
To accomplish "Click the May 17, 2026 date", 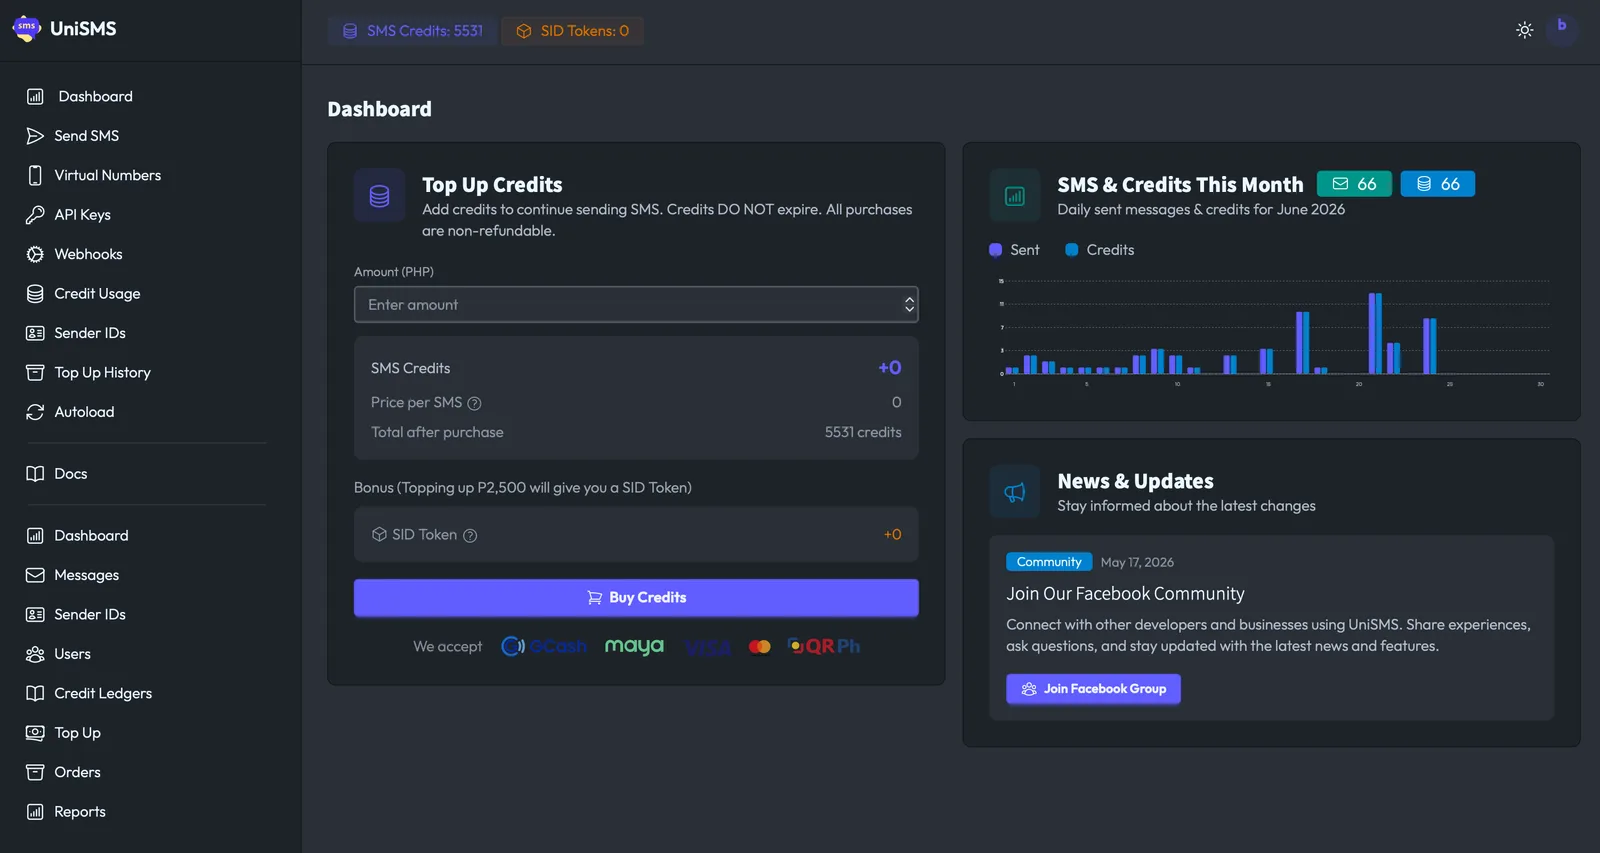I will pyautogui.click(x=1137, y=562).
